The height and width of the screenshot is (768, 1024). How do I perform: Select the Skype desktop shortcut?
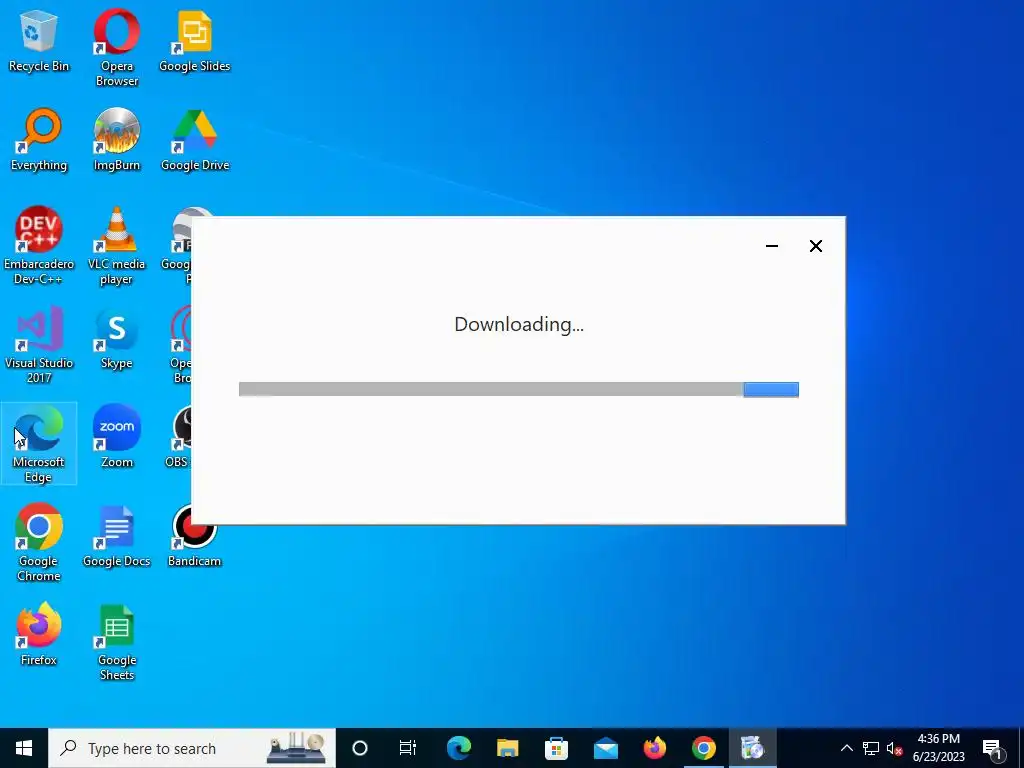[117, 340]
